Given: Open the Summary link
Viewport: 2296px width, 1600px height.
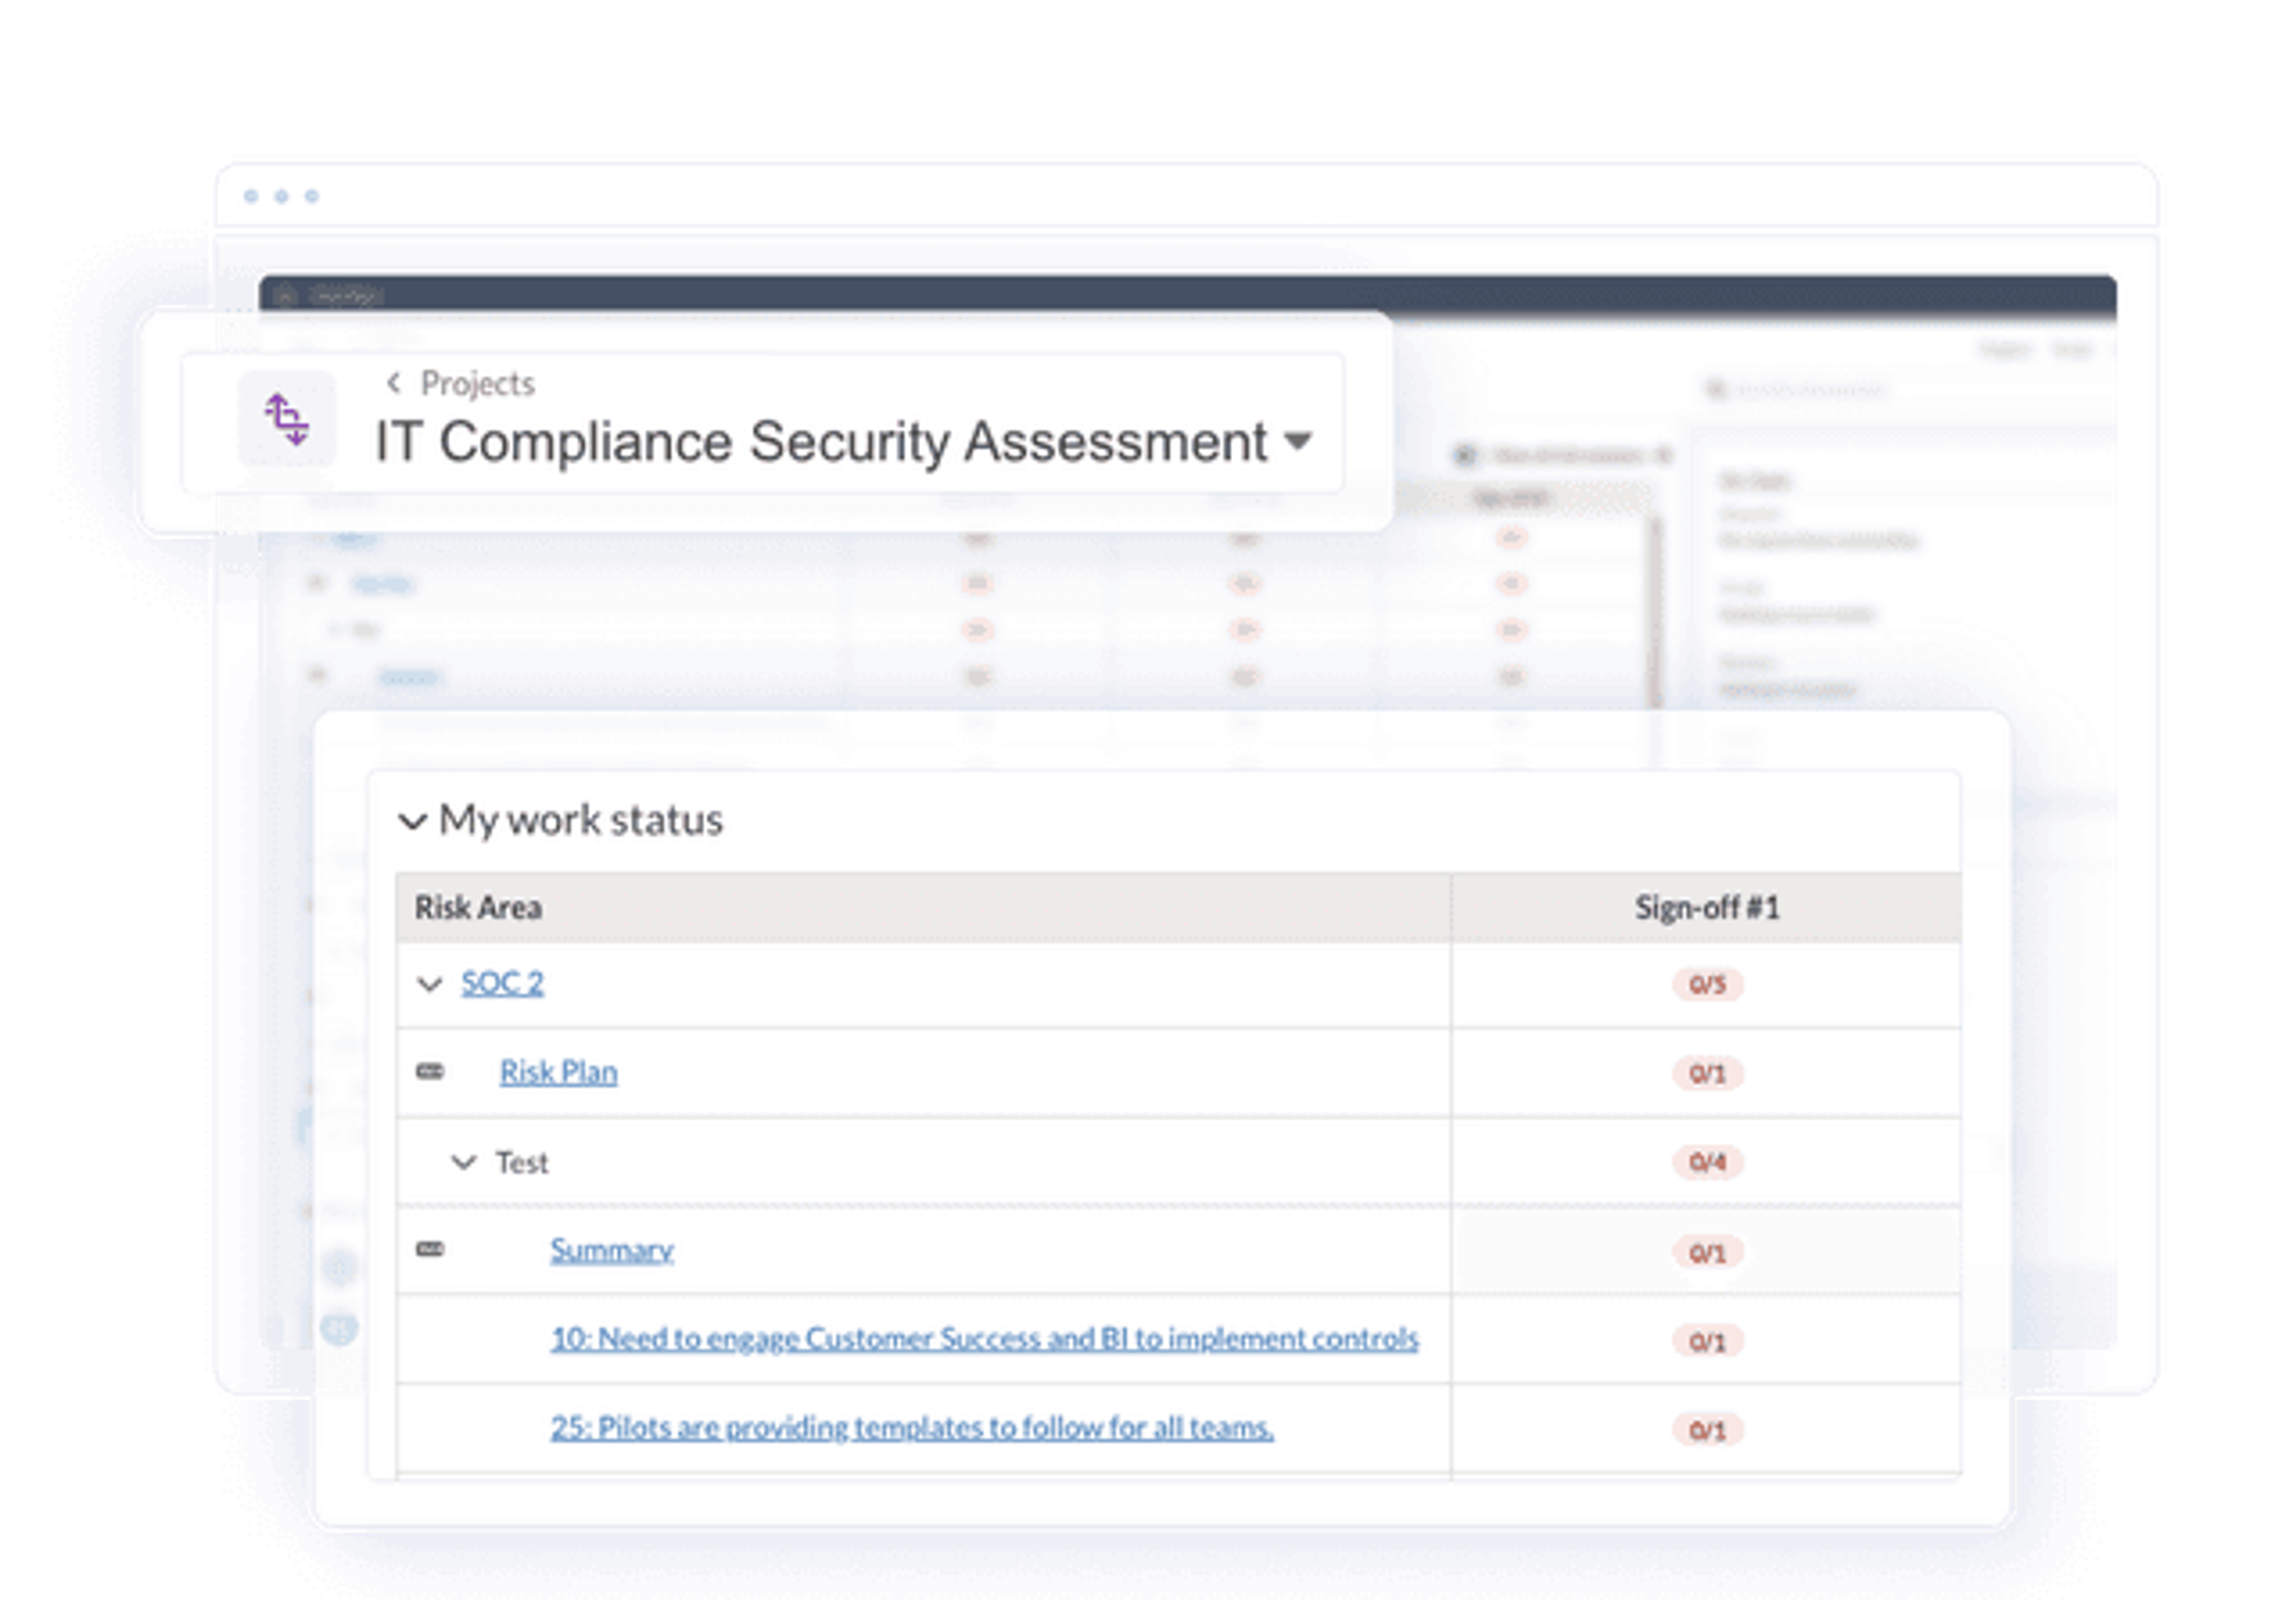Looking at the screenshot, I should pyautogui.click(x=611, y=1250).
